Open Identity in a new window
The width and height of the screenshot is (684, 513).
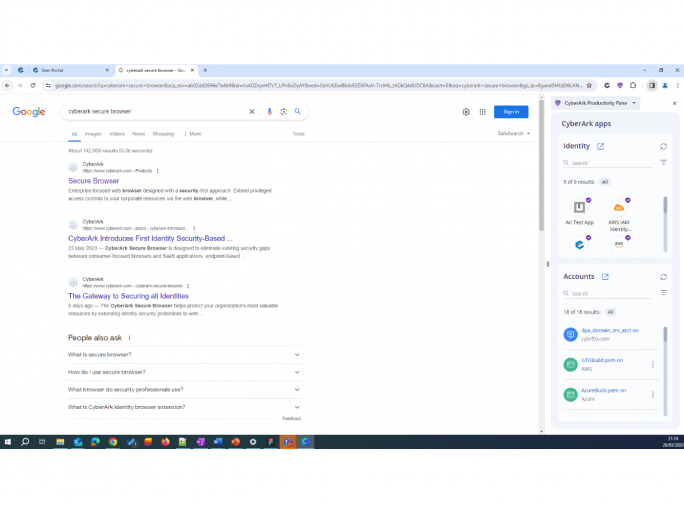click(x=600, y=146)
